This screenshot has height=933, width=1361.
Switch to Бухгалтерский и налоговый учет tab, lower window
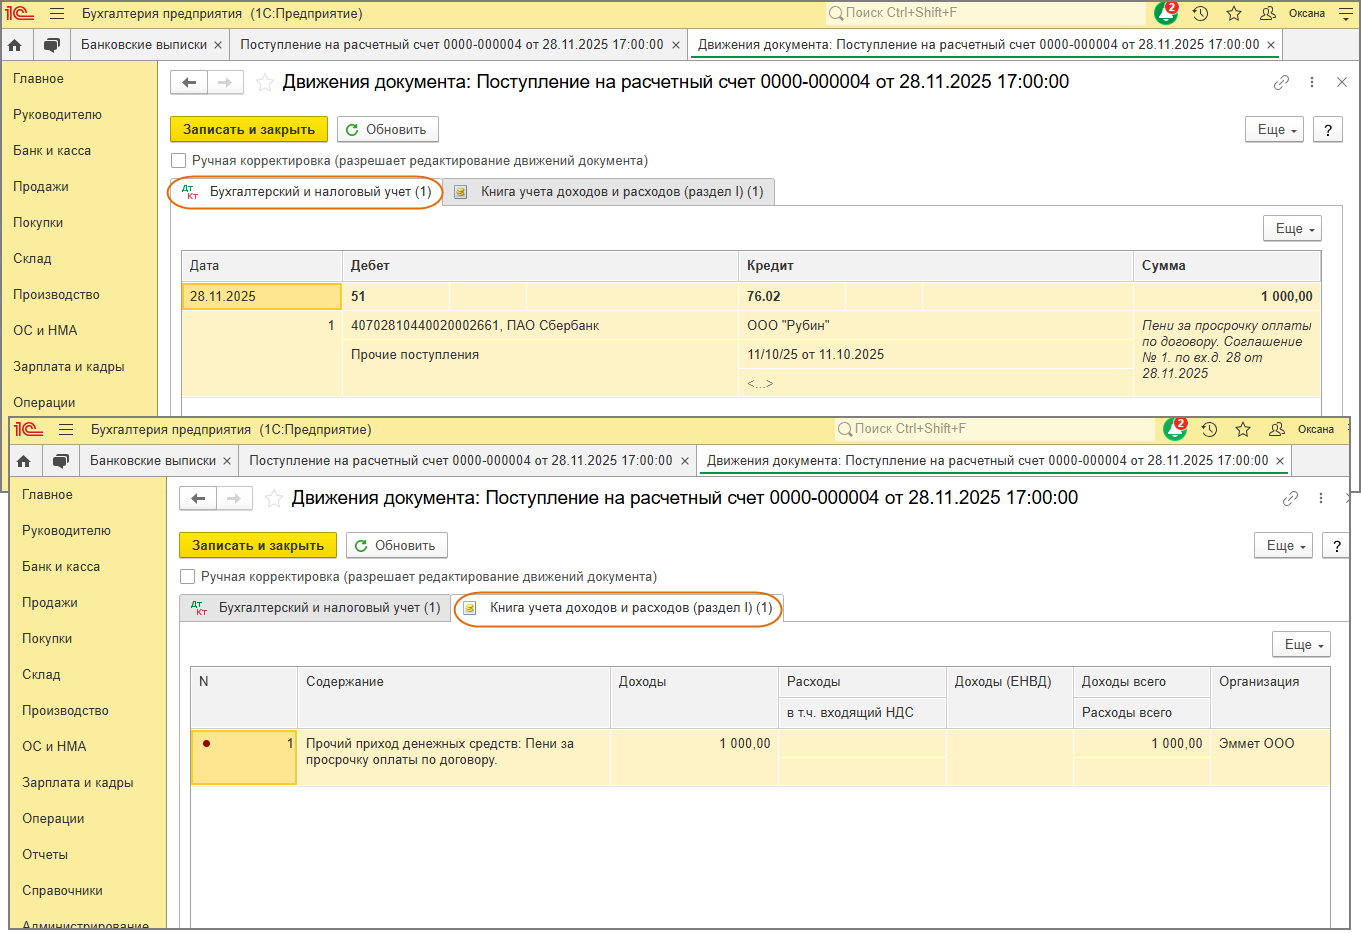pos(316,608)
